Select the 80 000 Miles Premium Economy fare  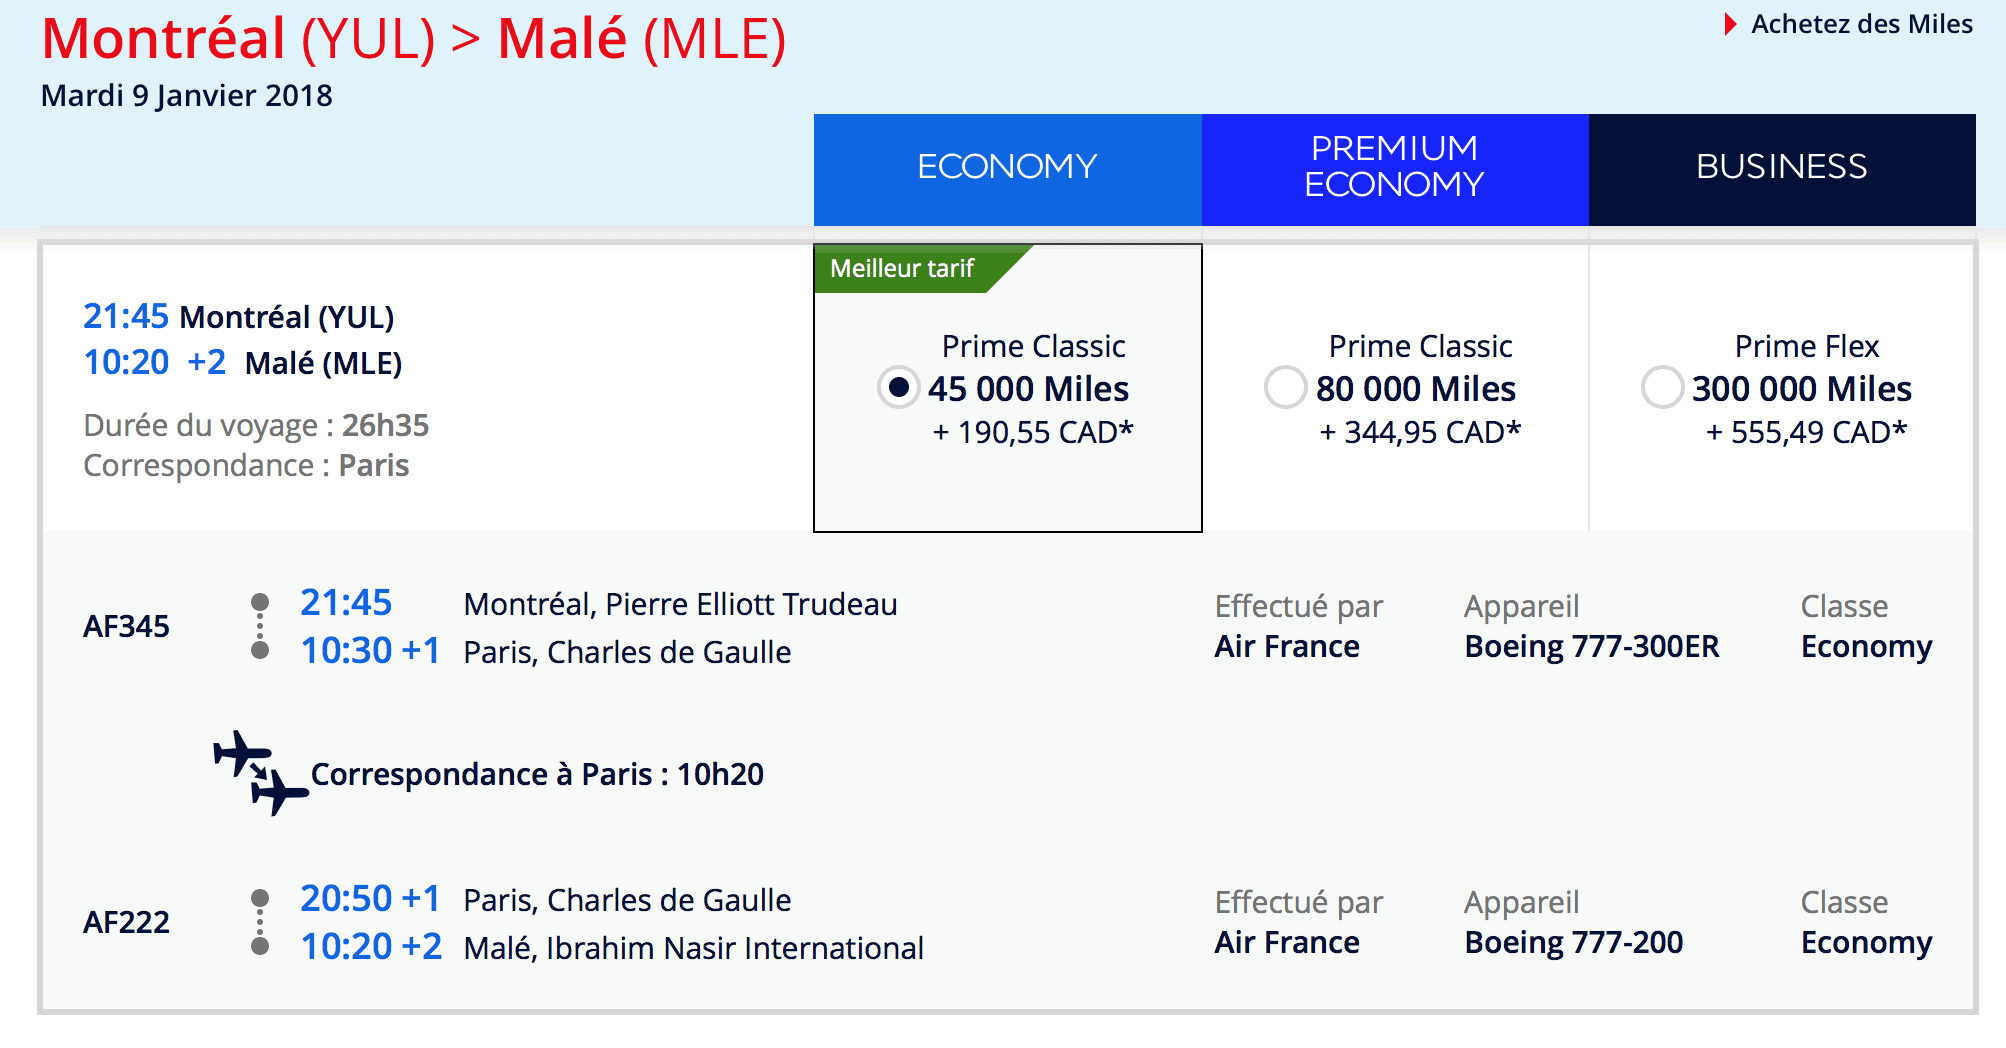click(1285, 388)
